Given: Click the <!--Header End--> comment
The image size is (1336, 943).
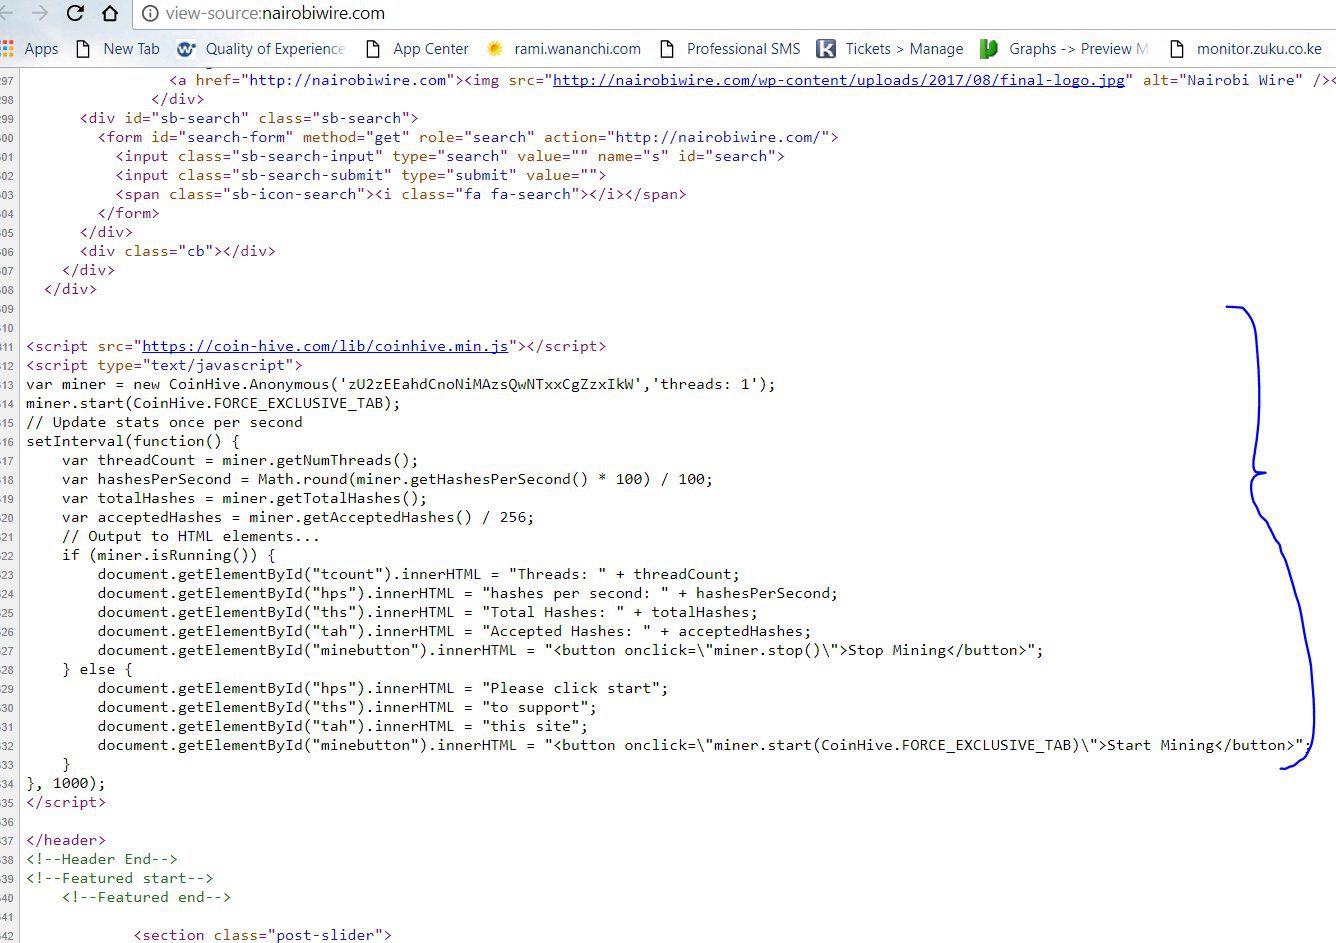Looking at the screenshot, I should click(x=102, y=859).
